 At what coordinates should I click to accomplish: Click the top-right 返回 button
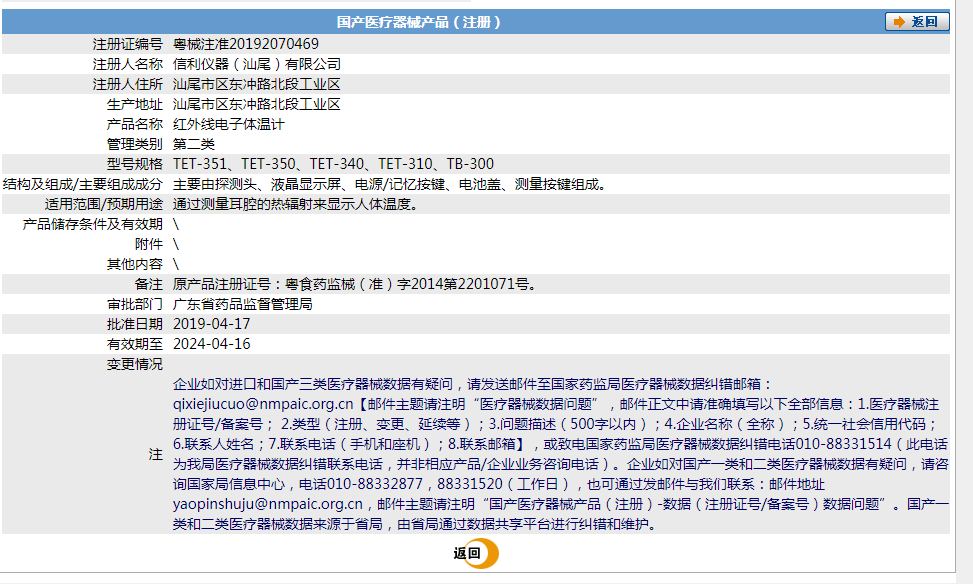917,22
